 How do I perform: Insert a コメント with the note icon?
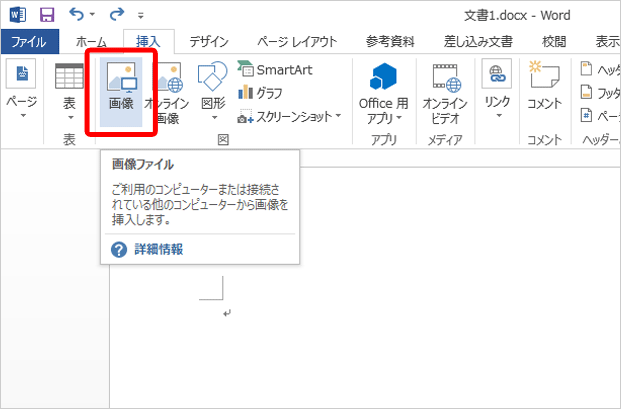545,85
